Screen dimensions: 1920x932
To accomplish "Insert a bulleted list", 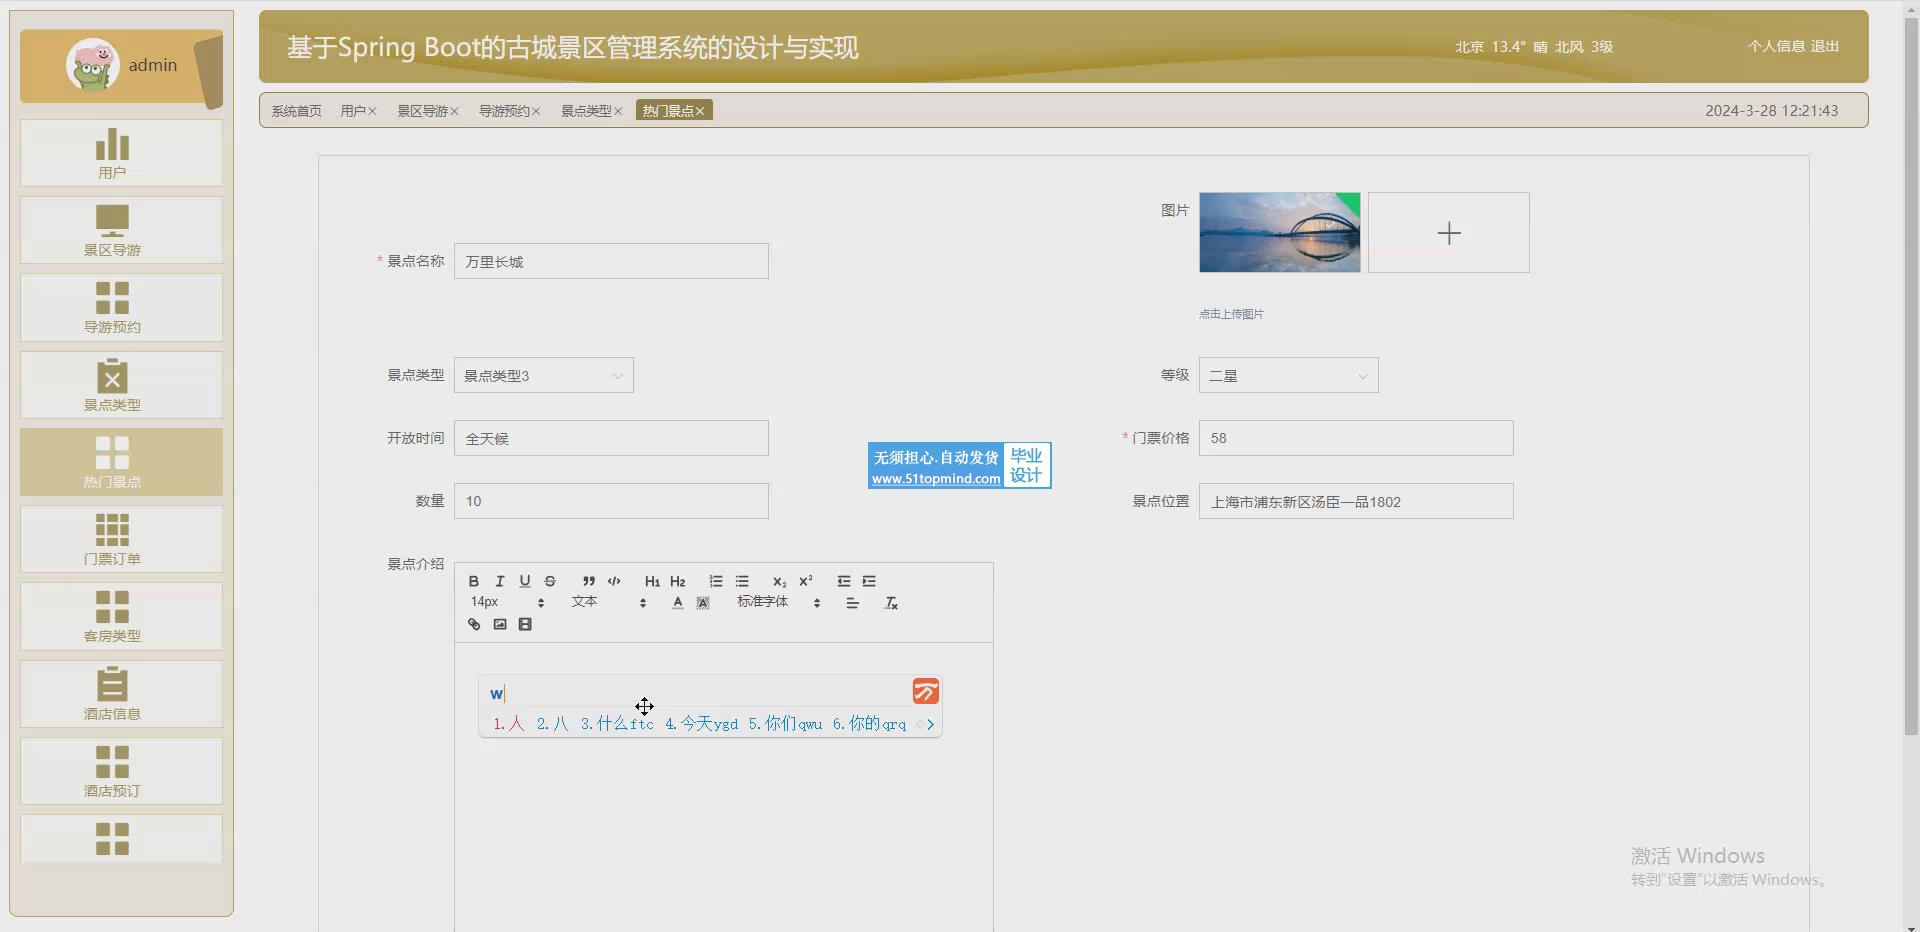I will point(742,581).
